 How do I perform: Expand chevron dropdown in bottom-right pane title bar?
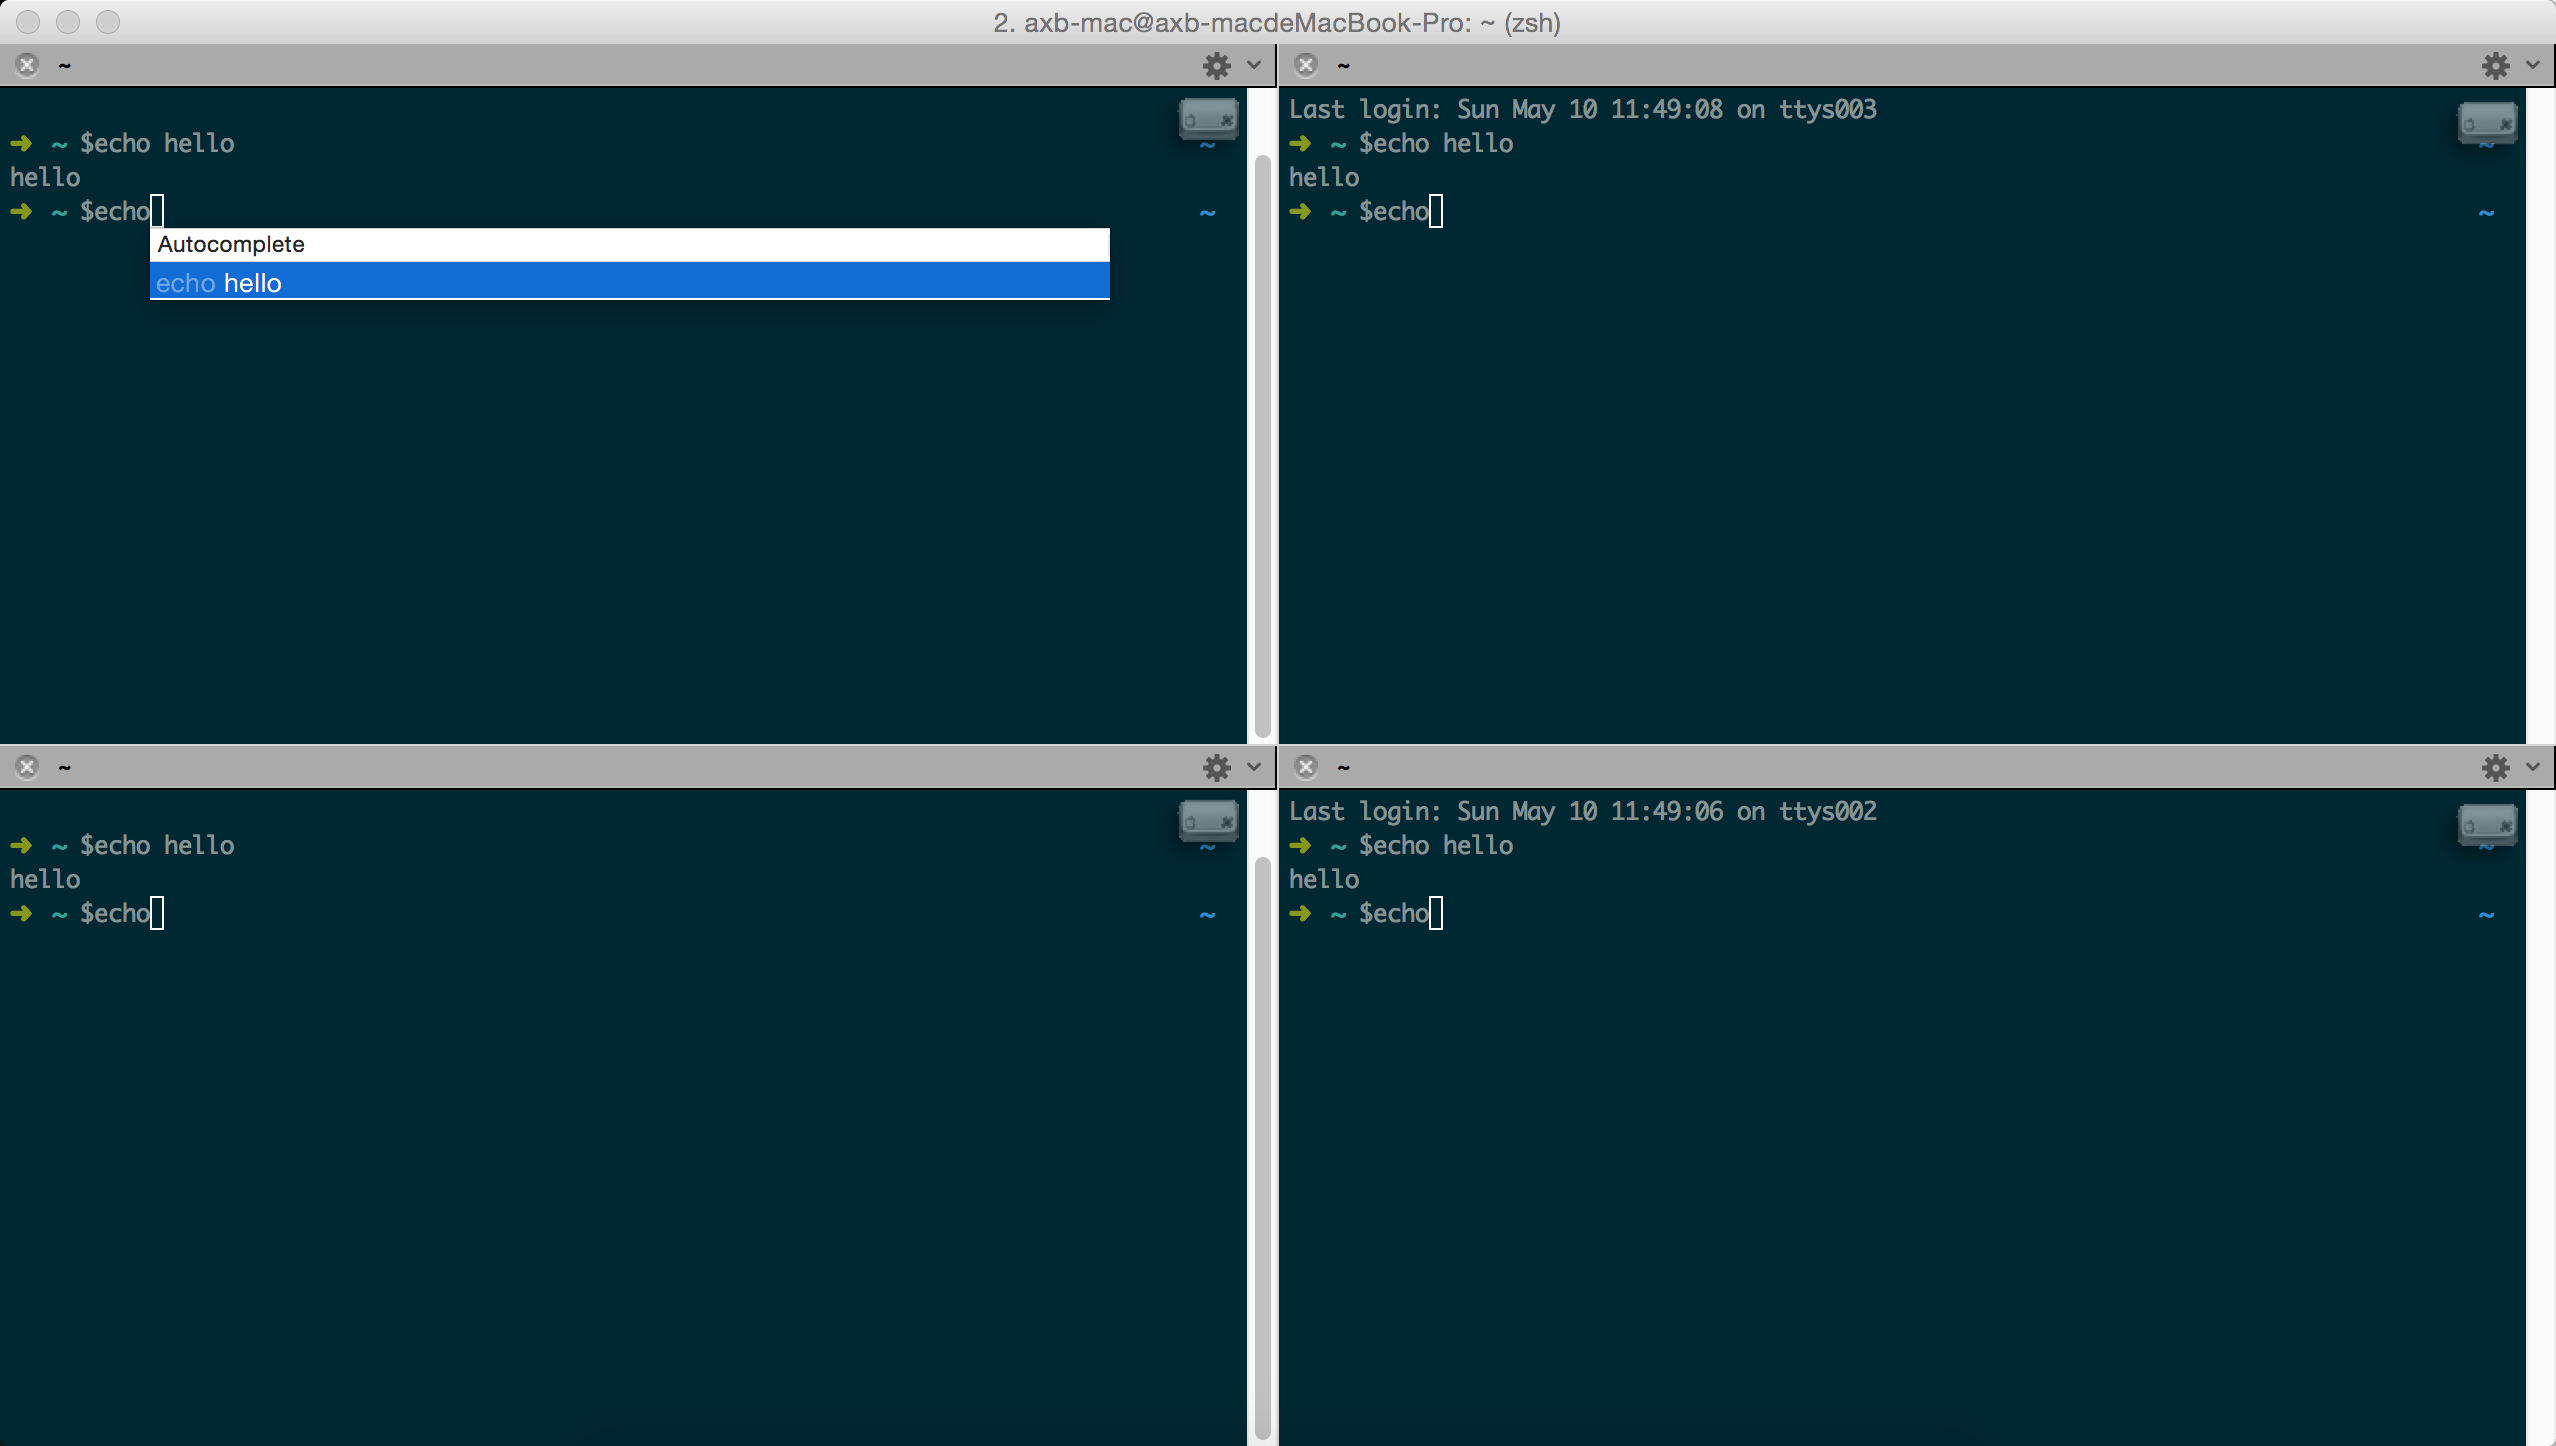[x=2532, y=767]
